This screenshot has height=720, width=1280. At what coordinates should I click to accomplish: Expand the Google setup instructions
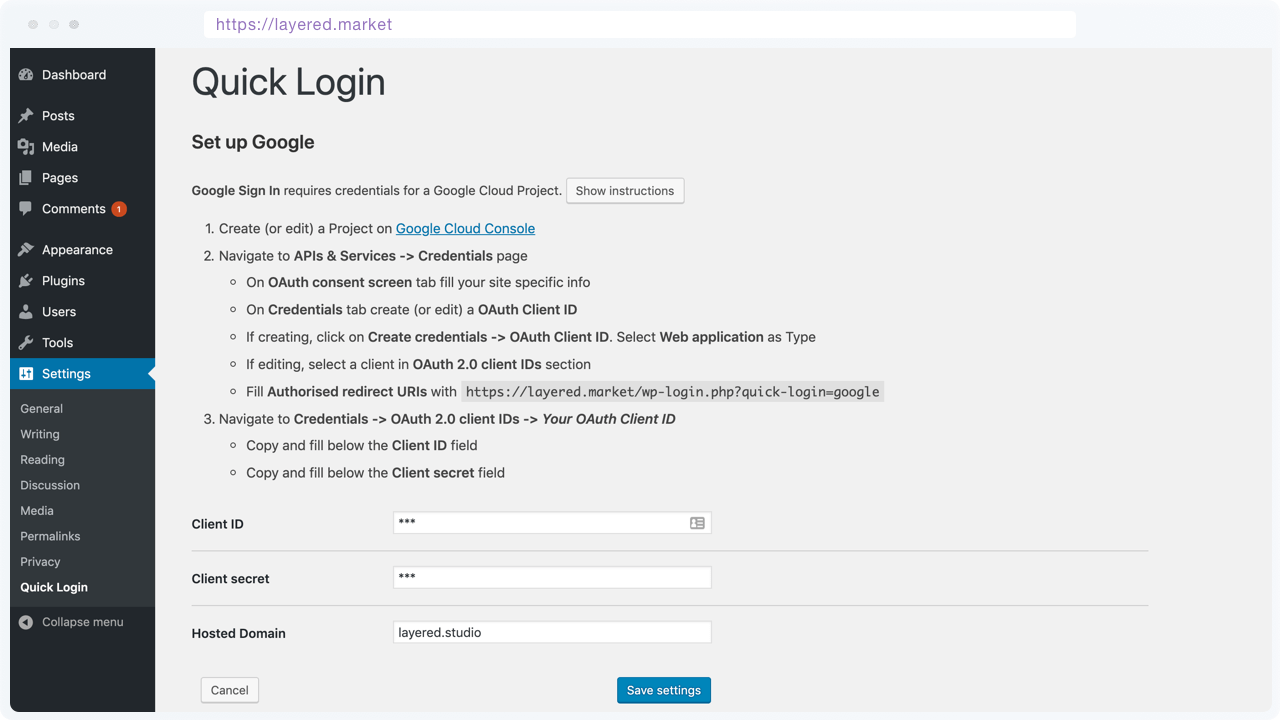(x=625, y=190)
